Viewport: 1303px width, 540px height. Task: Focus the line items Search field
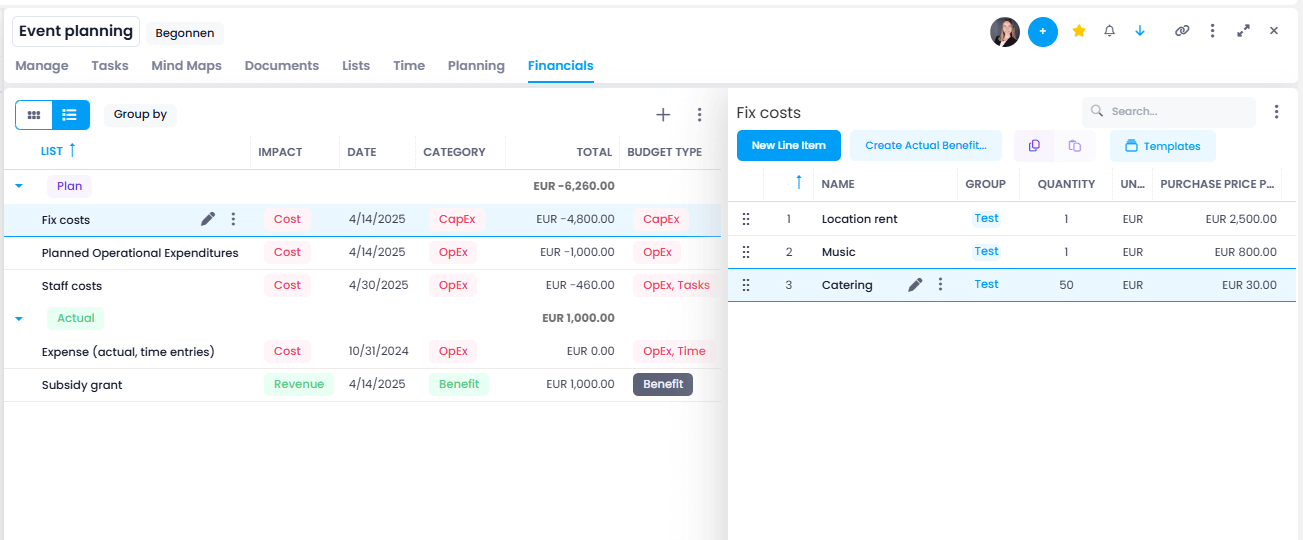coord(1169,112)
